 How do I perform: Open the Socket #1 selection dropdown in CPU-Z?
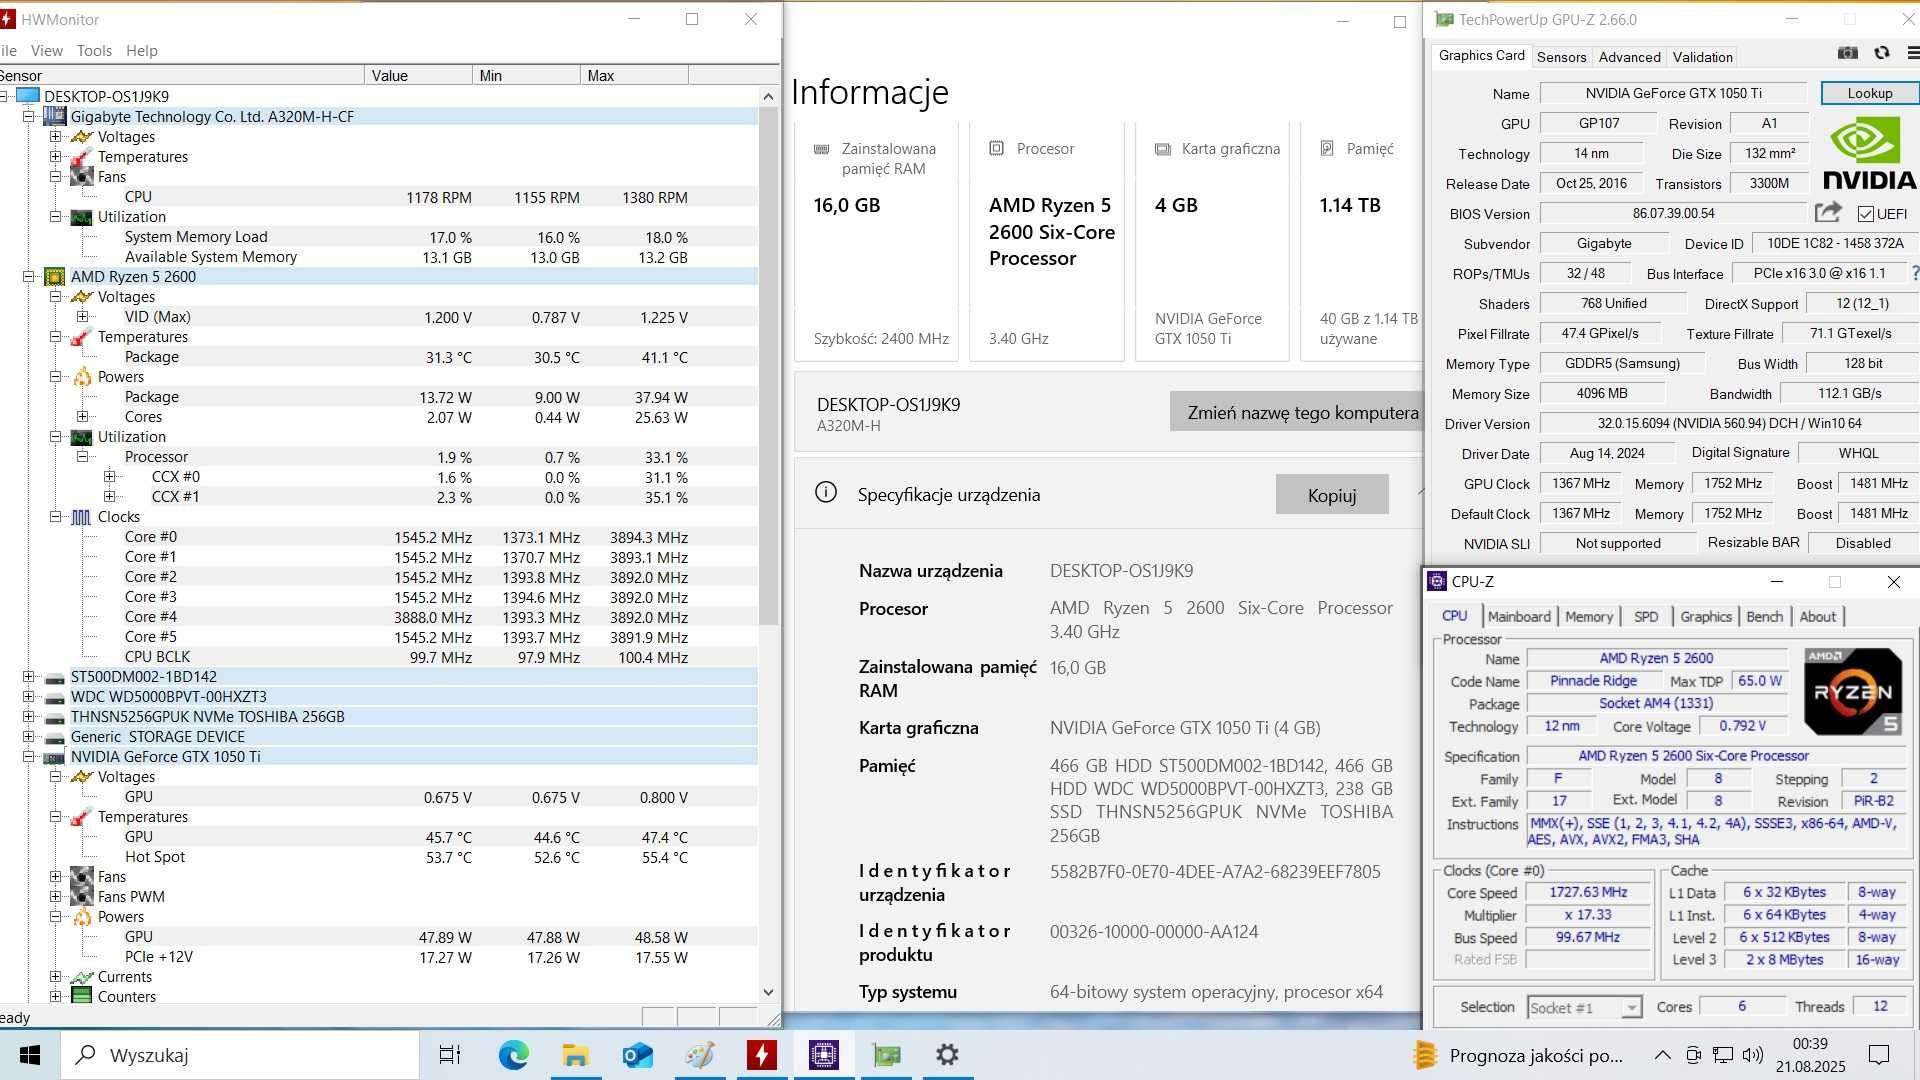coord(1631,1007)
